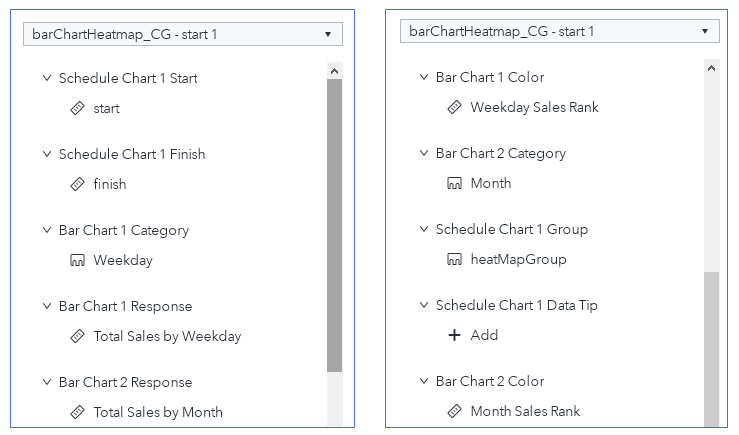The image size is (739, 435).
Task: Click the category icon beside Weekday
Action: pos(77,260)
